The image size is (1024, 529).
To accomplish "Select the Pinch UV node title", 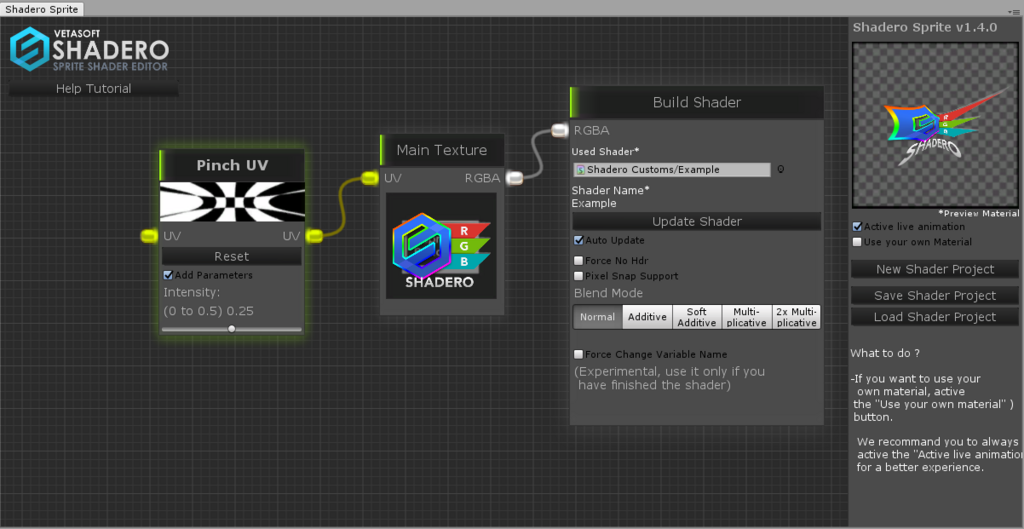I will (232, 165).
